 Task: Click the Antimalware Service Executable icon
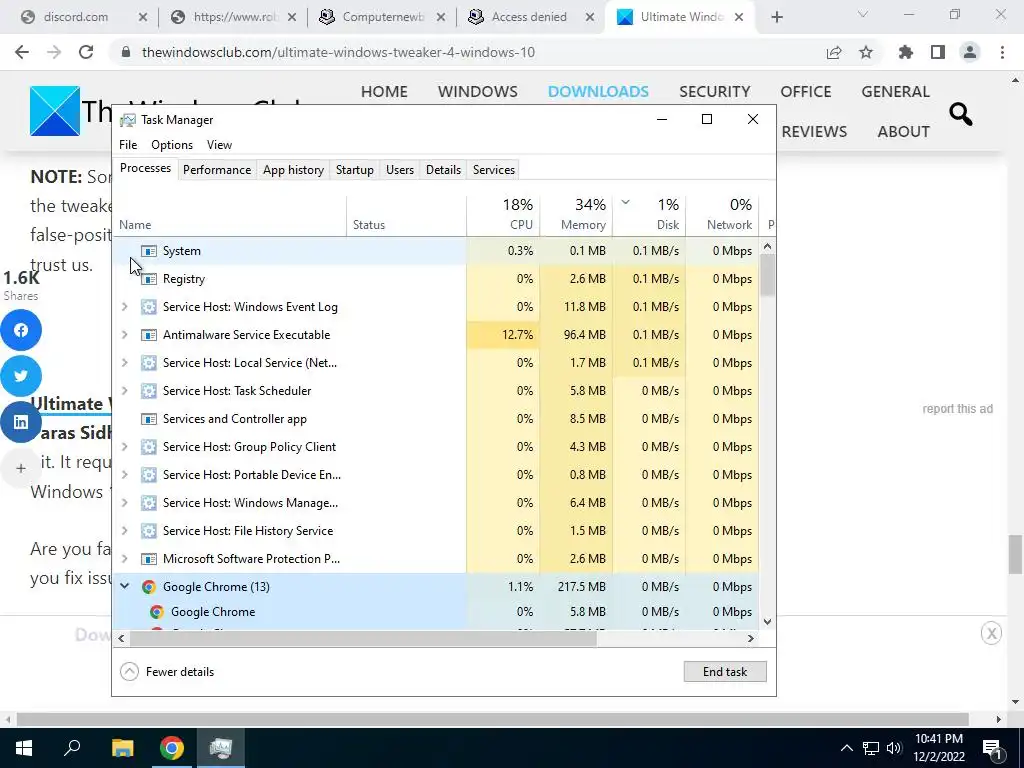click(149, 335)
